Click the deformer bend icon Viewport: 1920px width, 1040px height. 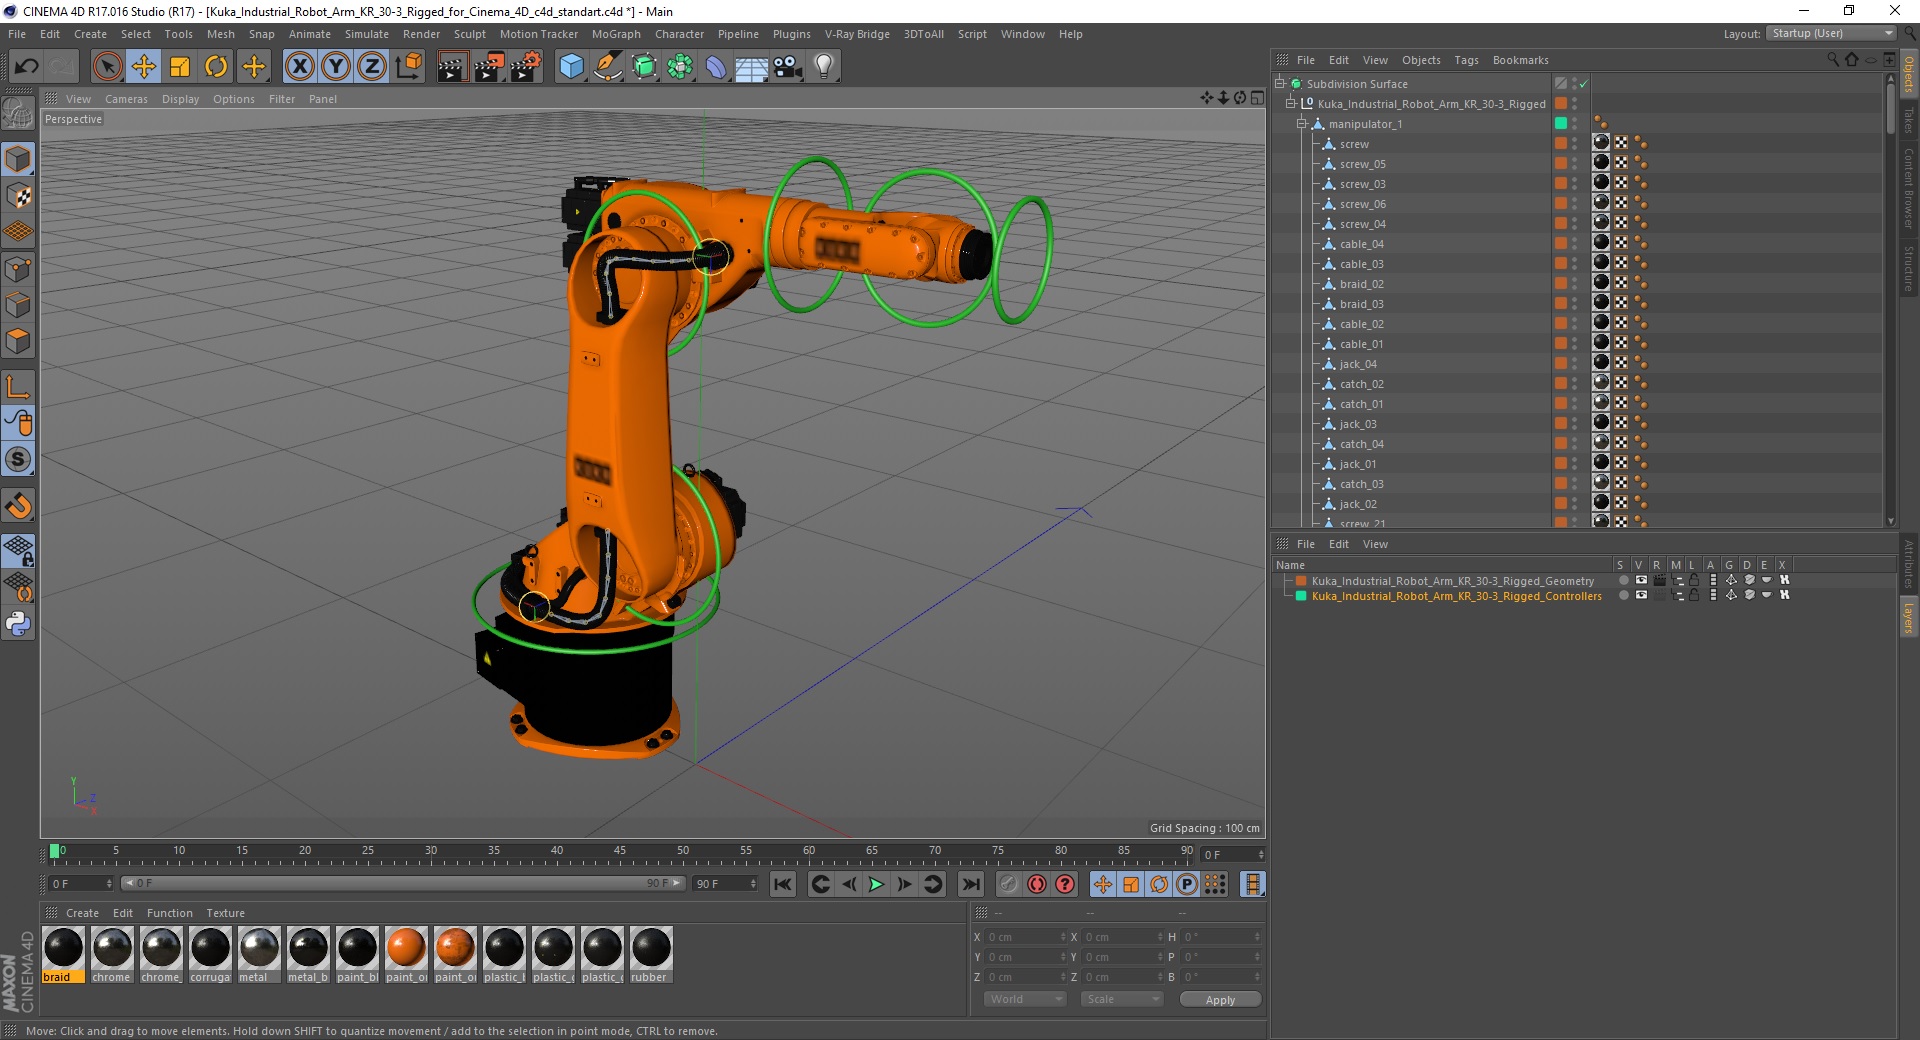716,67
